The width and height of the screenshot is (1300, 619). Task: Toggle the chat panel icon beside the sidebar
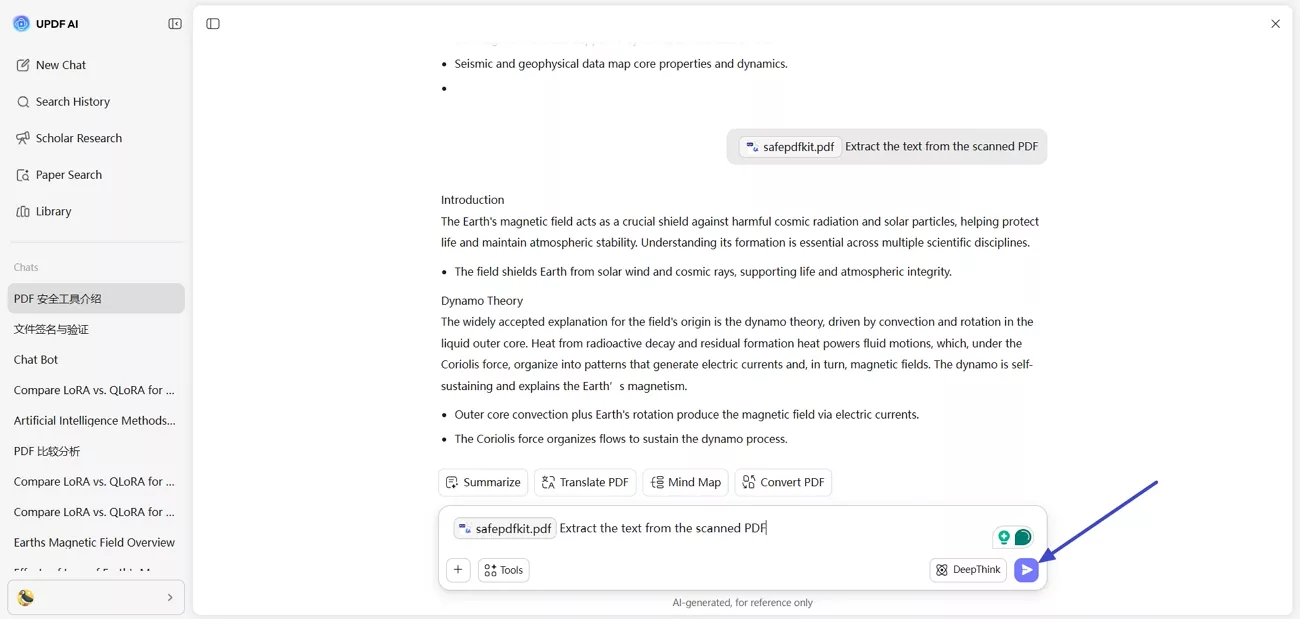click(x=213, y=24)
